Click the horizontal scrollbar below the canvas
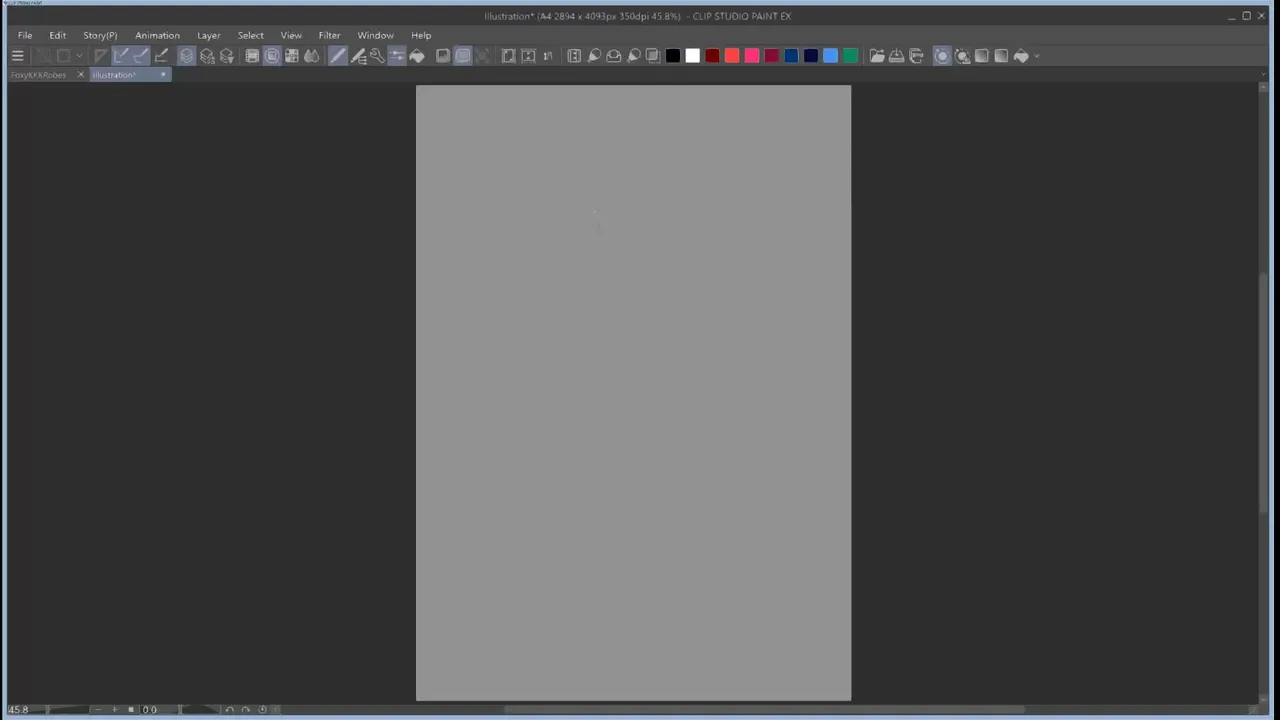Image resolution: width=1280 pixels, height=720 pixels. click(765, 710)
